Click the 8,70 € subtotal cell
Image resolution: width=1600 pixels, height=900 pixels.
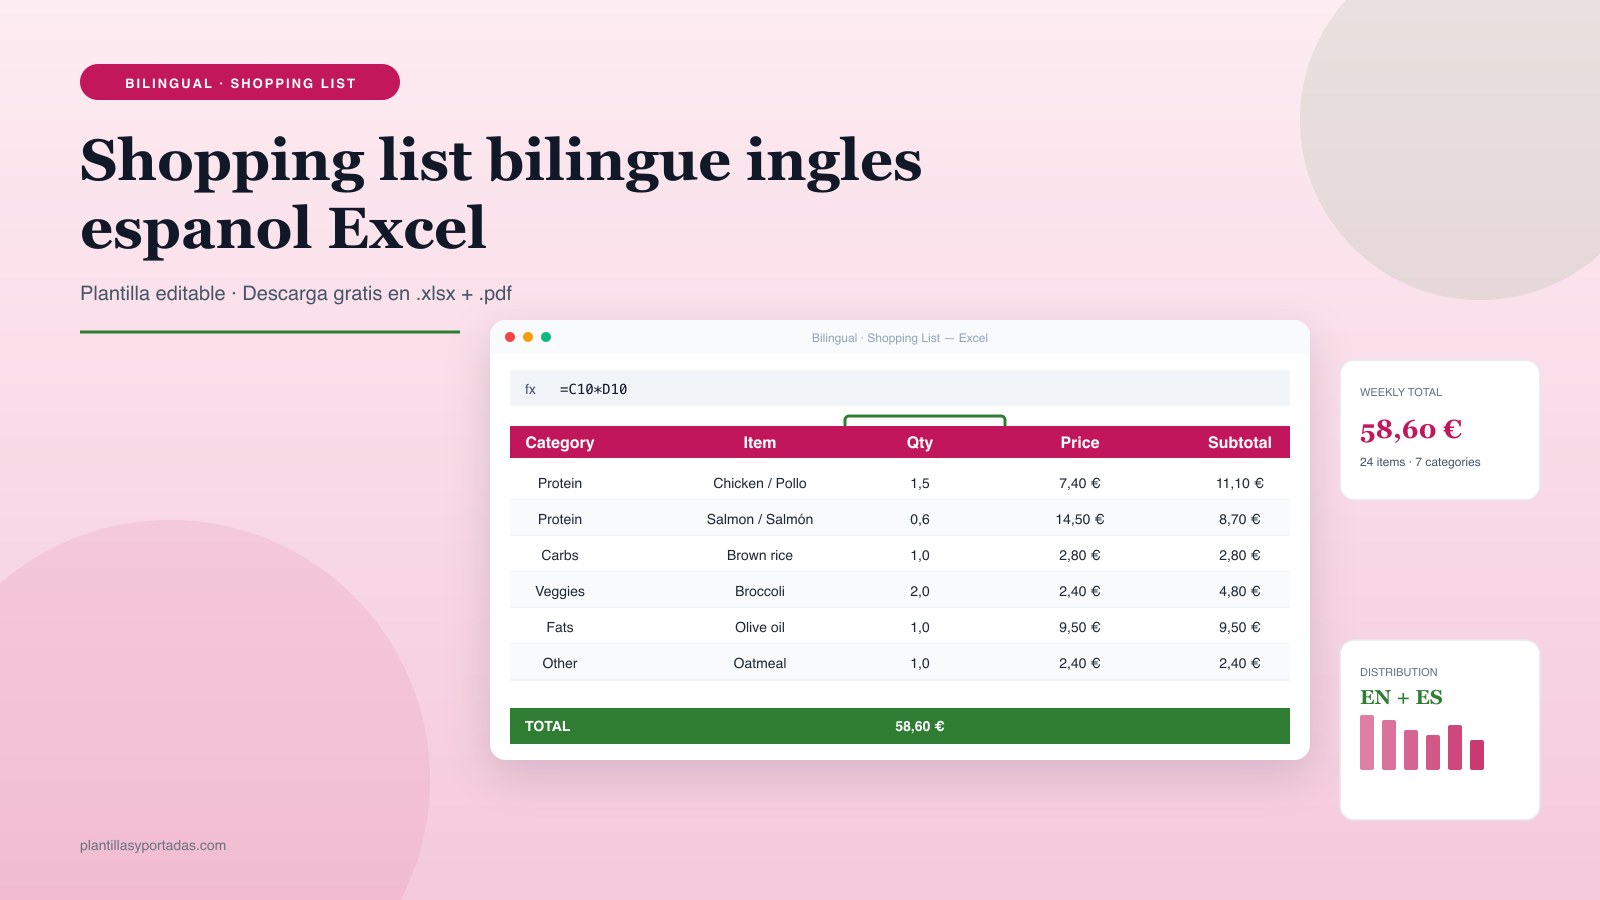click(x=1240, y=519)
